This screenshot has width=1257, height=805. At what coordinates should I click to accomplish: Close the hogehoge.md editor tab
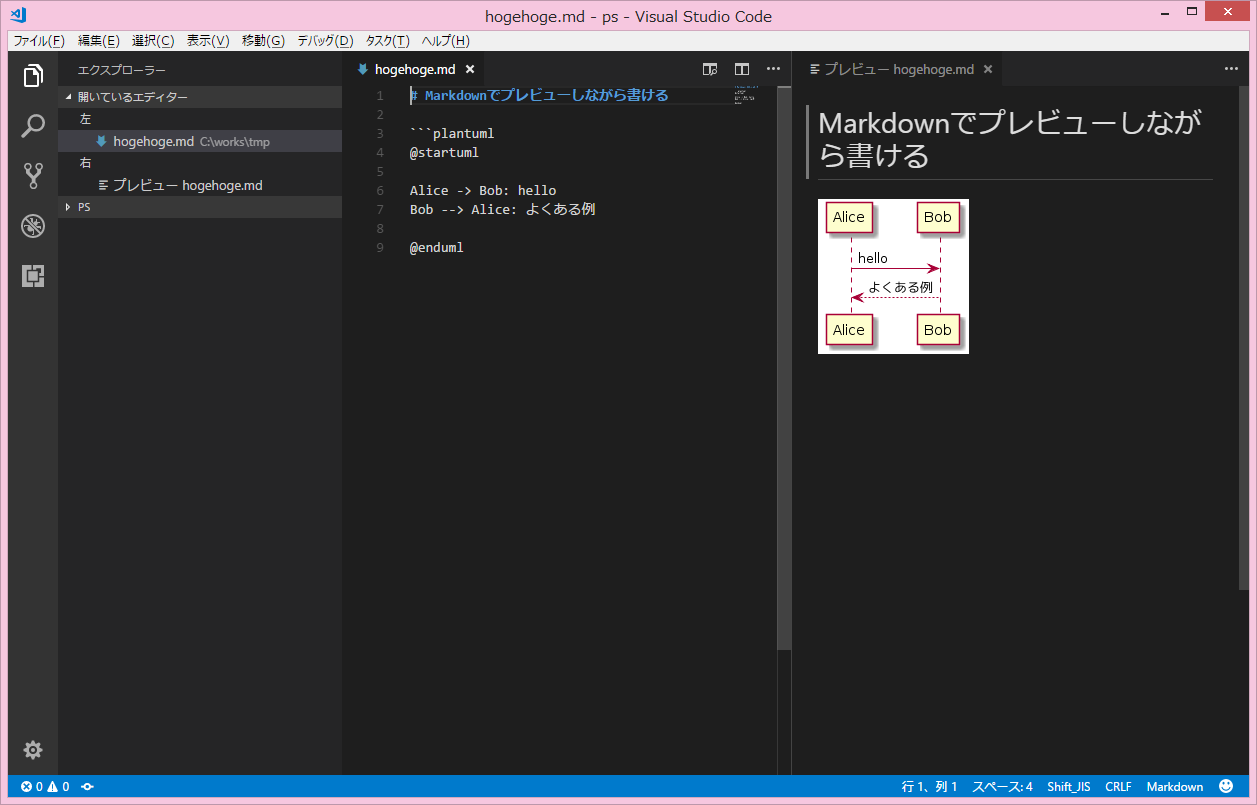pos(470,69)
